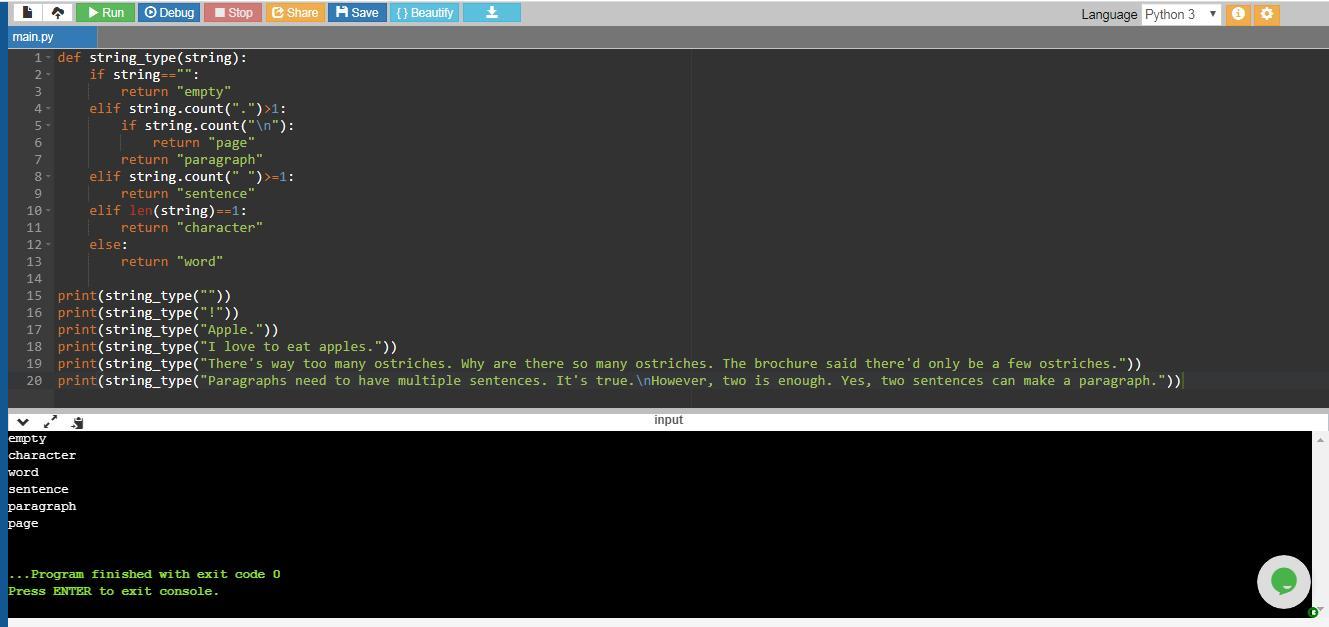1329x627 pixels.
Task: Open the green chat bubble
Action: pos(1283,581)
